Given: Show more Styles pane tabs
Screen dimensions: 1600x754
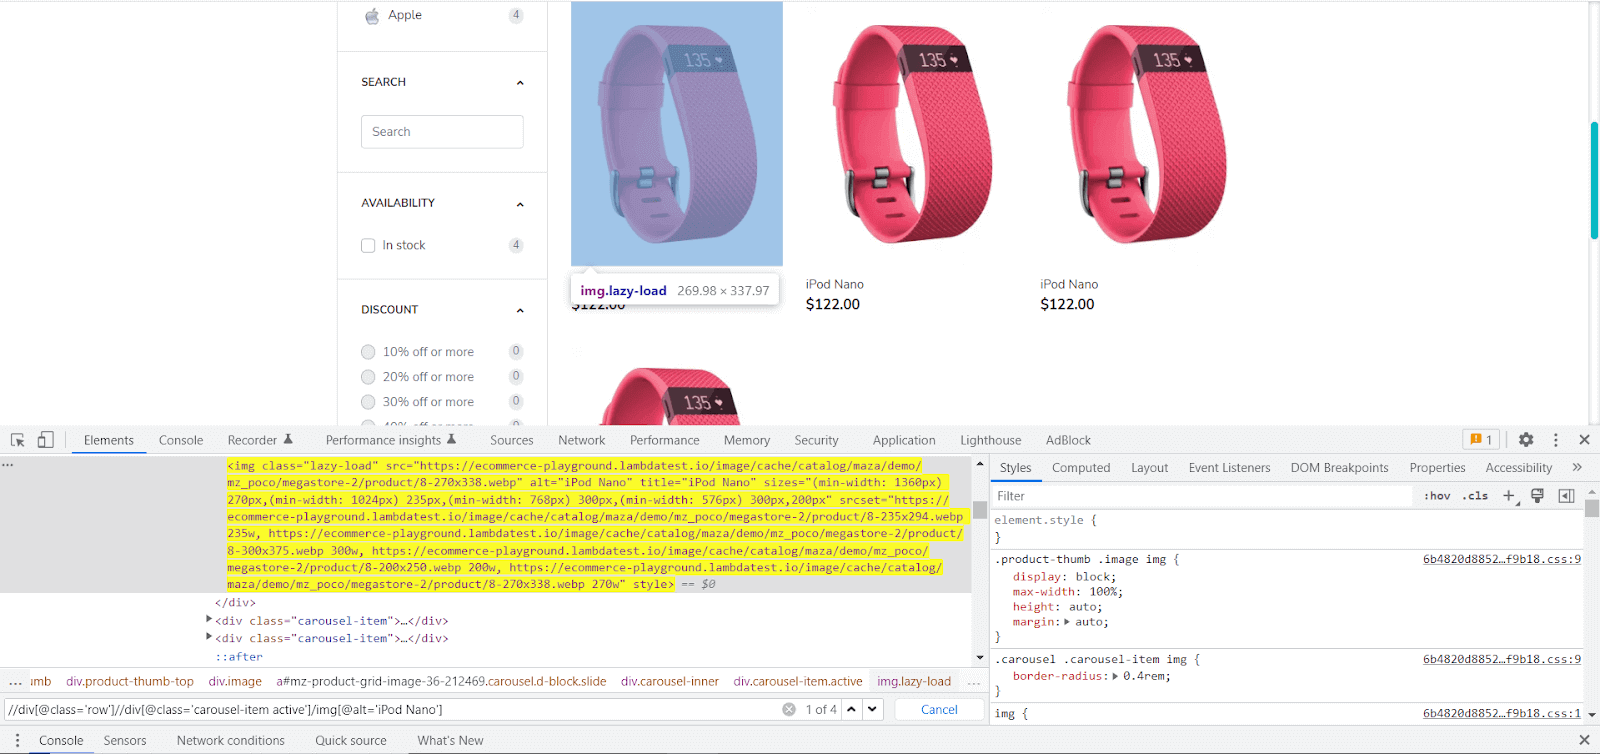Looking at the screenshot, I should point(1577,467).
